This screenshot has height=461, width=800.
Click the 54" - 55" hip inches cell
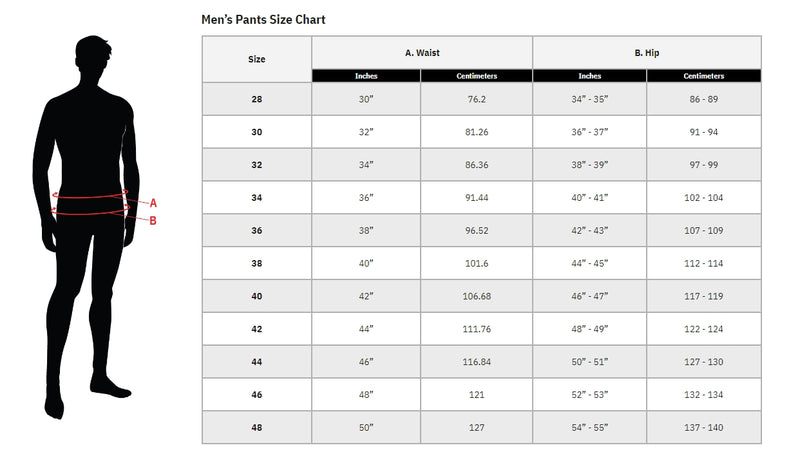click(x=590, y=427)
